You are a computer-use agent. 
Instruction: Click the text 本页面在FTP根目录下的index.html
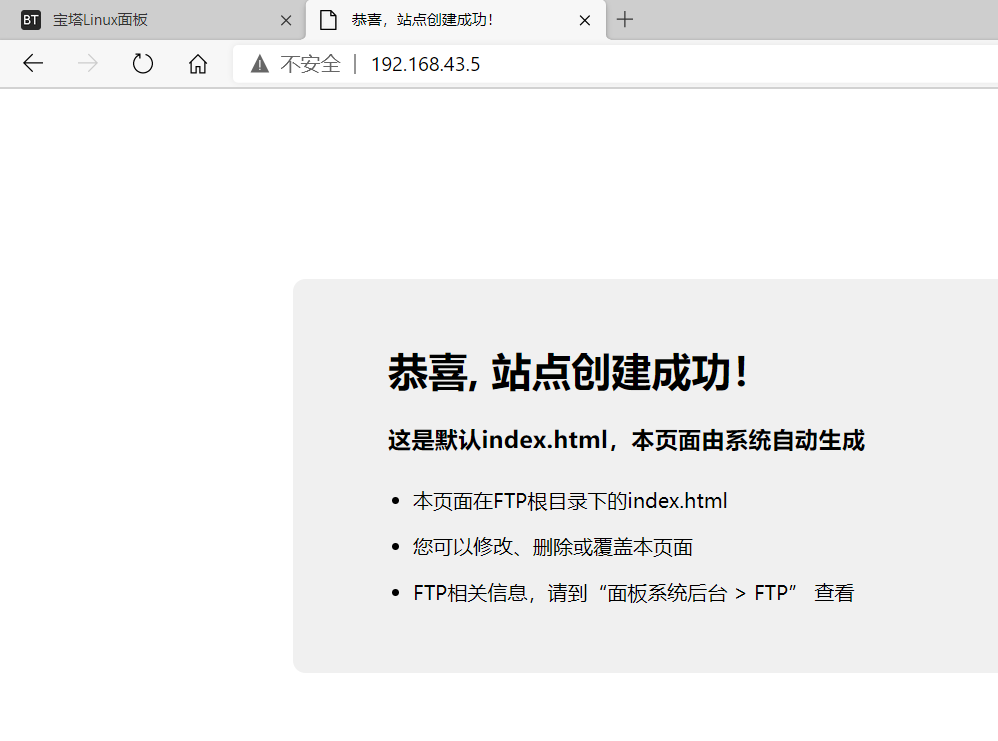570,501
